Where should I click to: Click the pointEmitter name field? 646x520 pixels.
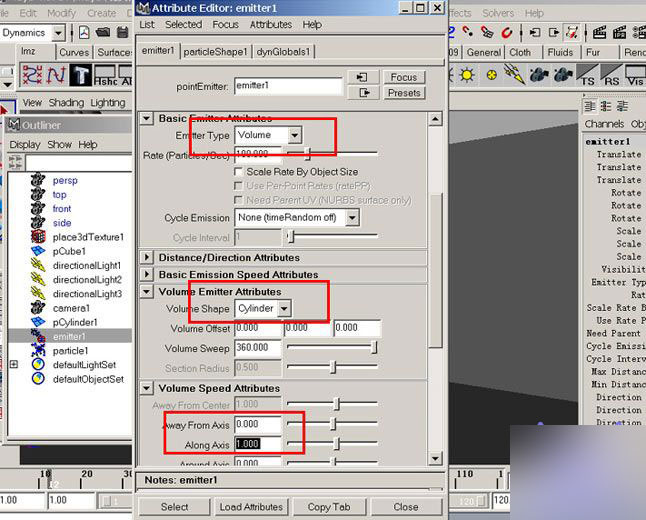[x=288, y=86]
